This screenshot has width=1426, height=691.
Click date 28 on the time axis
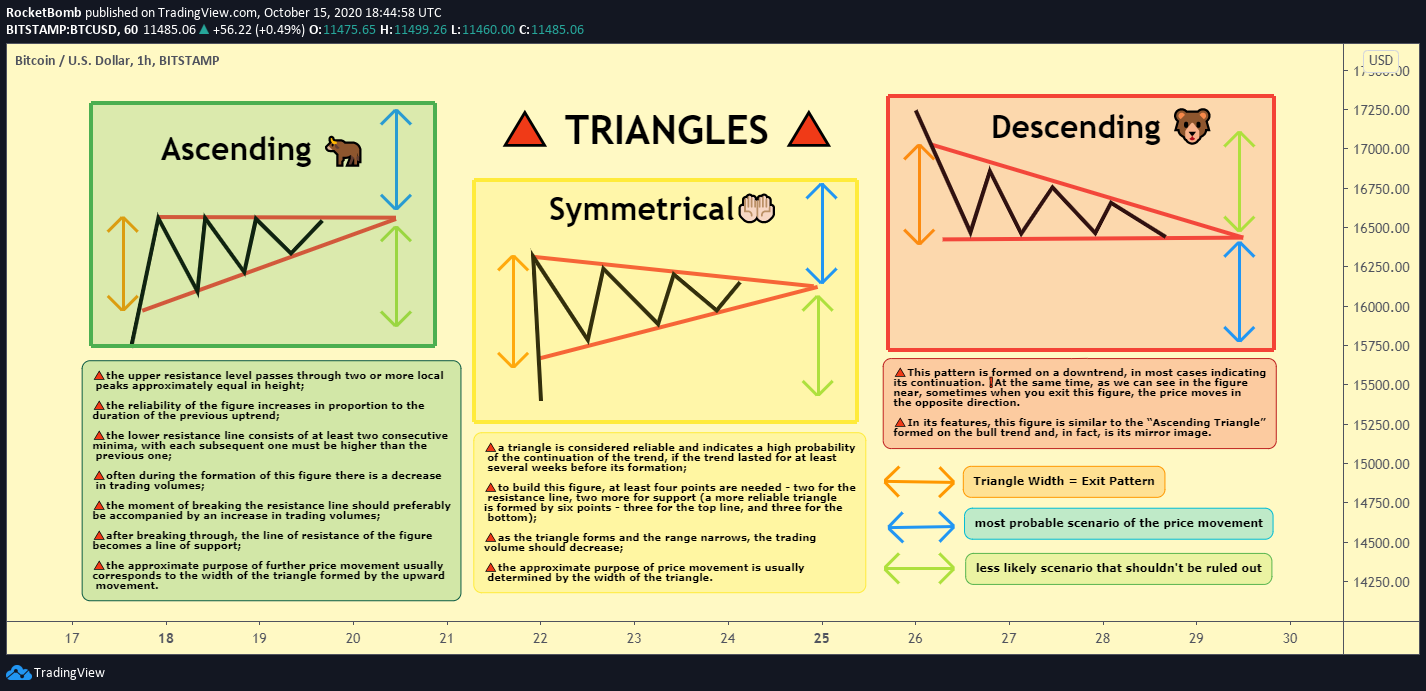coord(1103,638)
